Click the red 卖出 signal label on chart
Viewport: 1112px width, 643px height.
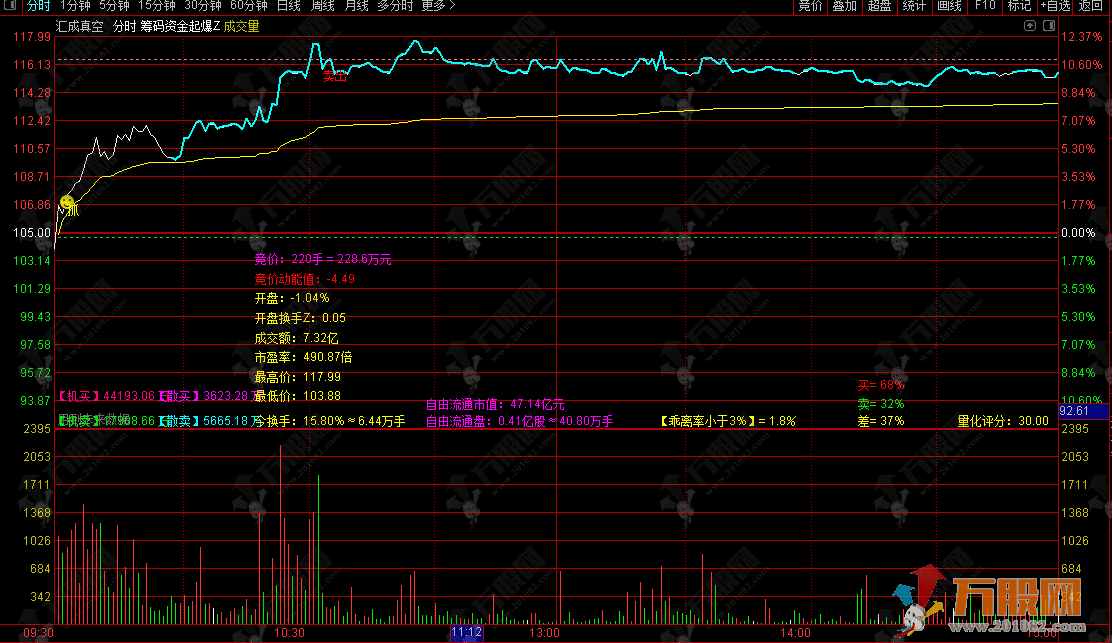click(x=334, y=77)
